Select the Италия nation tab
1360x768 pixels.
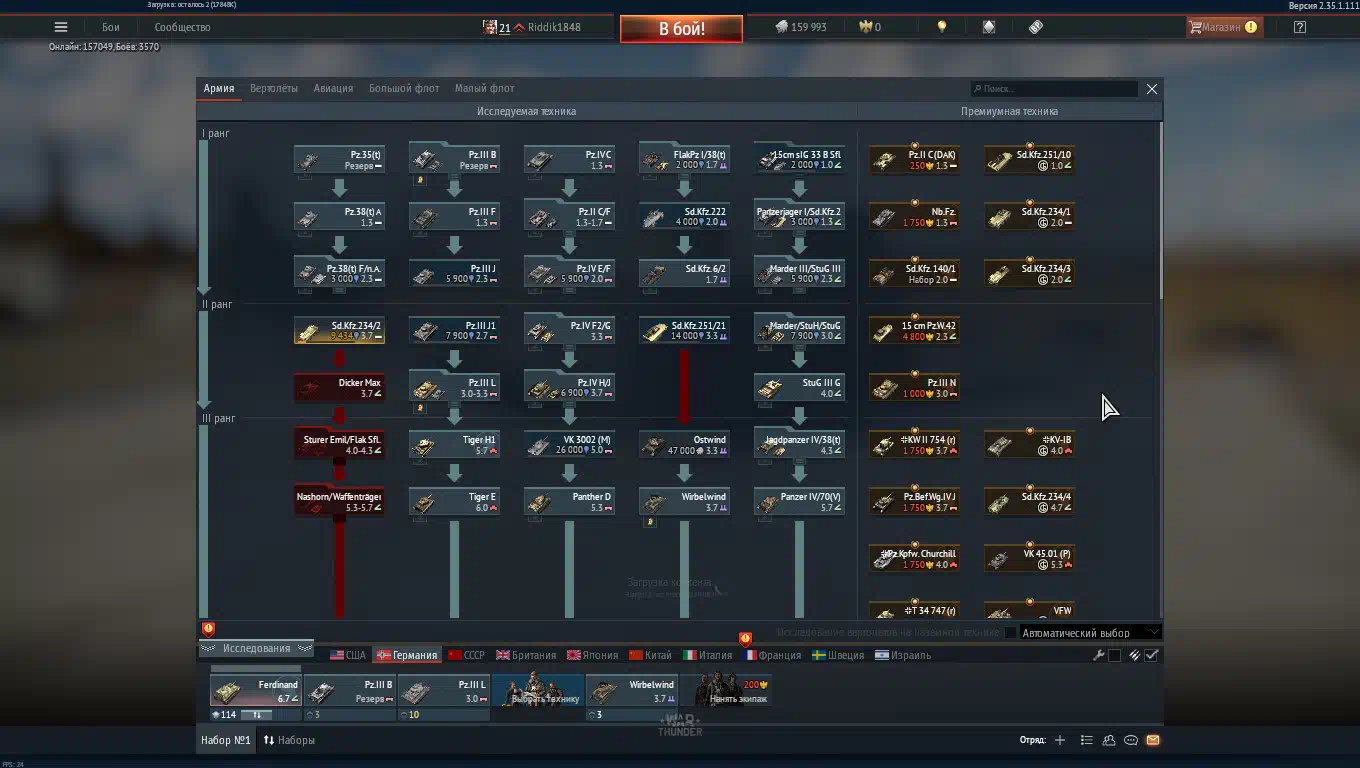coord(708,655)
